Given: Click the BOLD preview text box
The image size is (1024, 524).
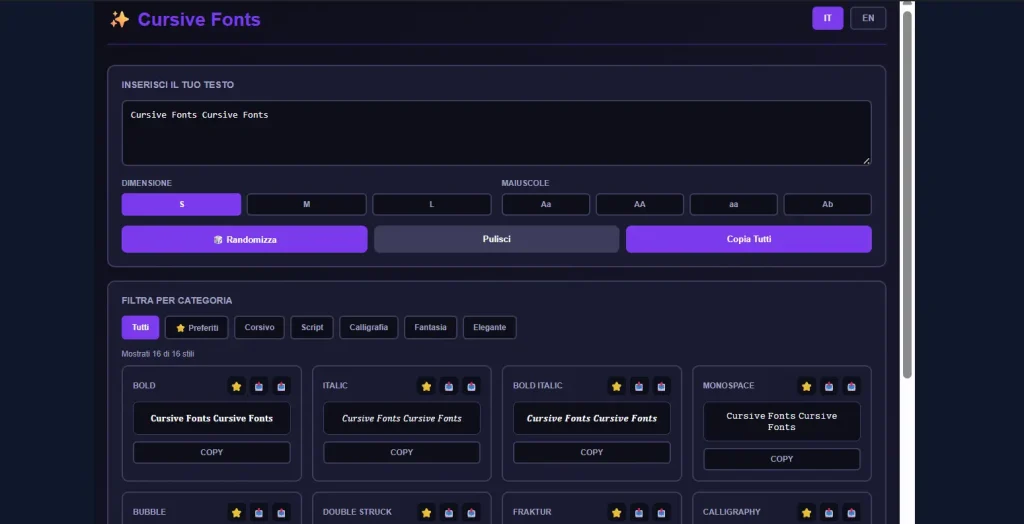Looking at the screenshot, I should pyautogui.click(x=212, y=418).
